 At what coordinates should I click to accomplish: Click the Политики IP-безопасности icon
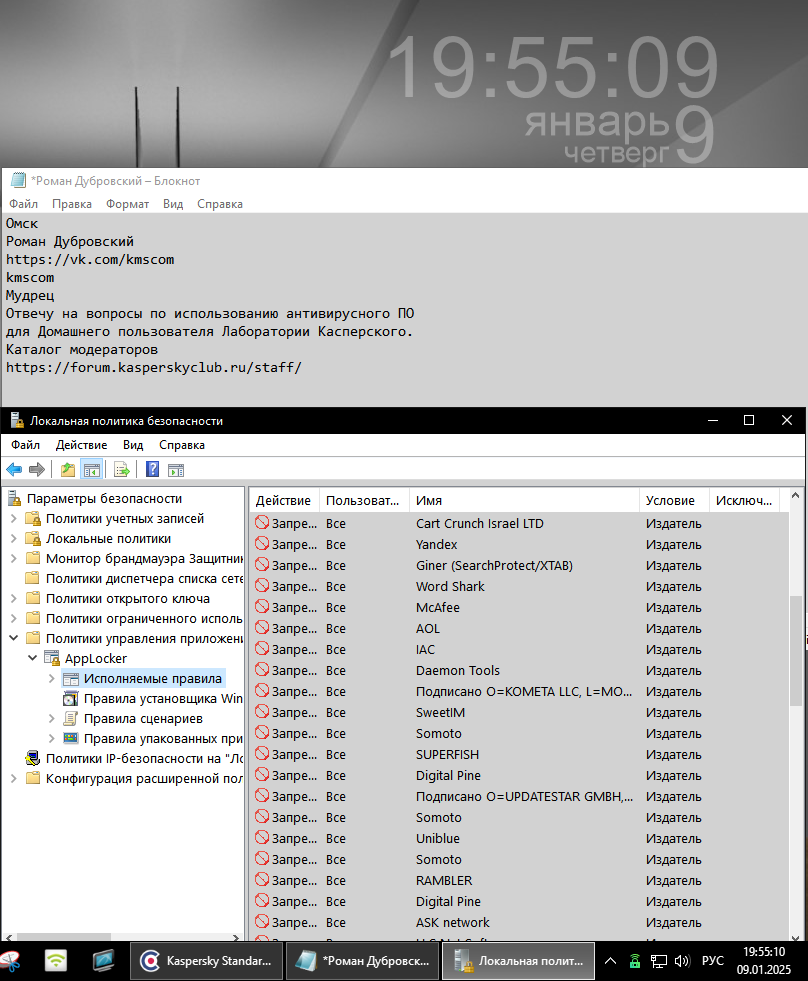click(x=33, y=758)
